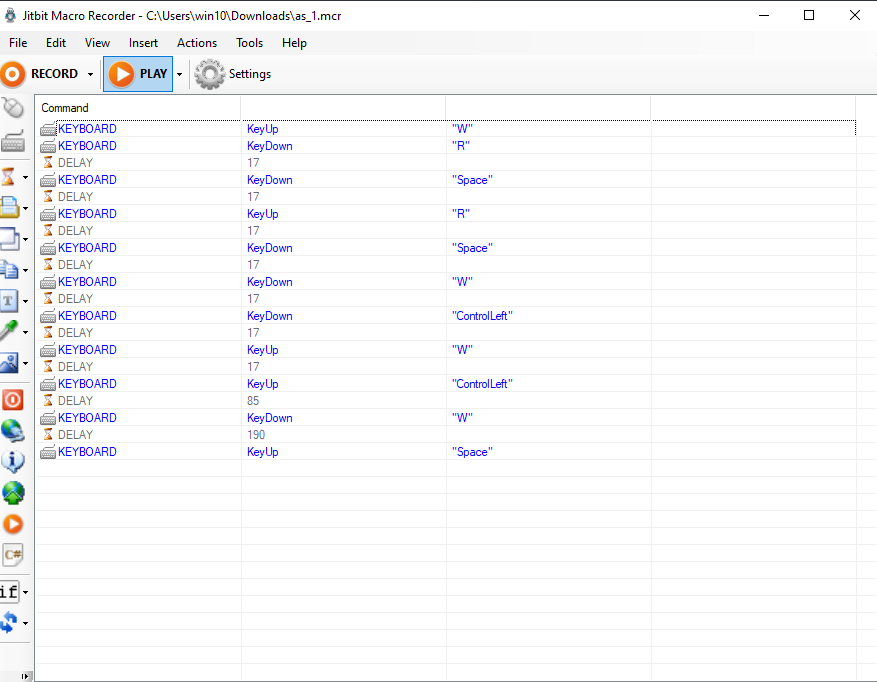Click the globe with green arrow icon

(13, 493)
